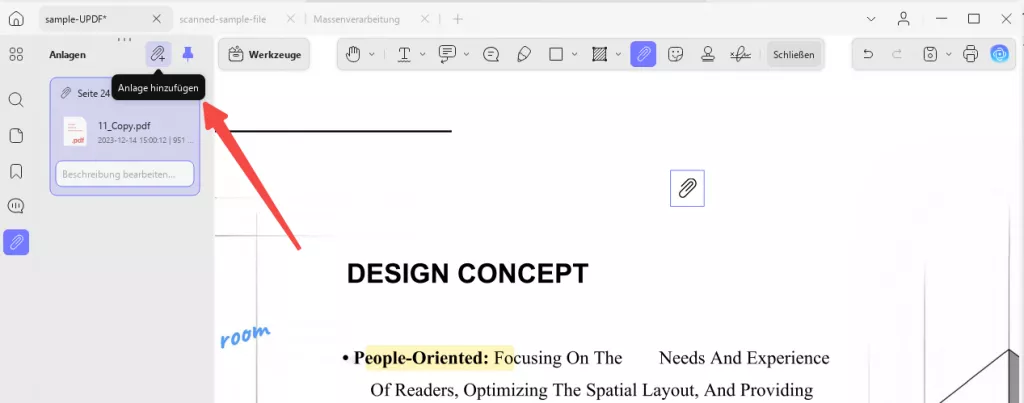Close the Massenverarbeitung tab

pyautogui.click(x=424, y=19)
